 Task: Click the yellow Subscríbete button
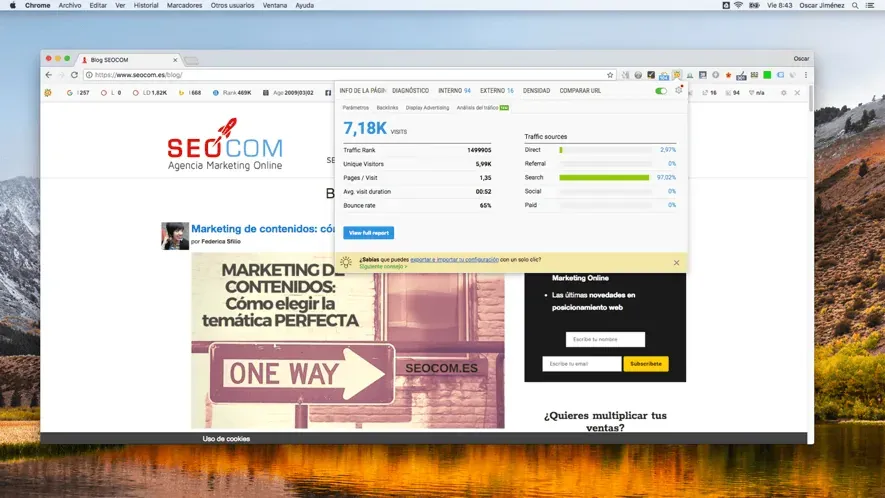coord(646,364)
